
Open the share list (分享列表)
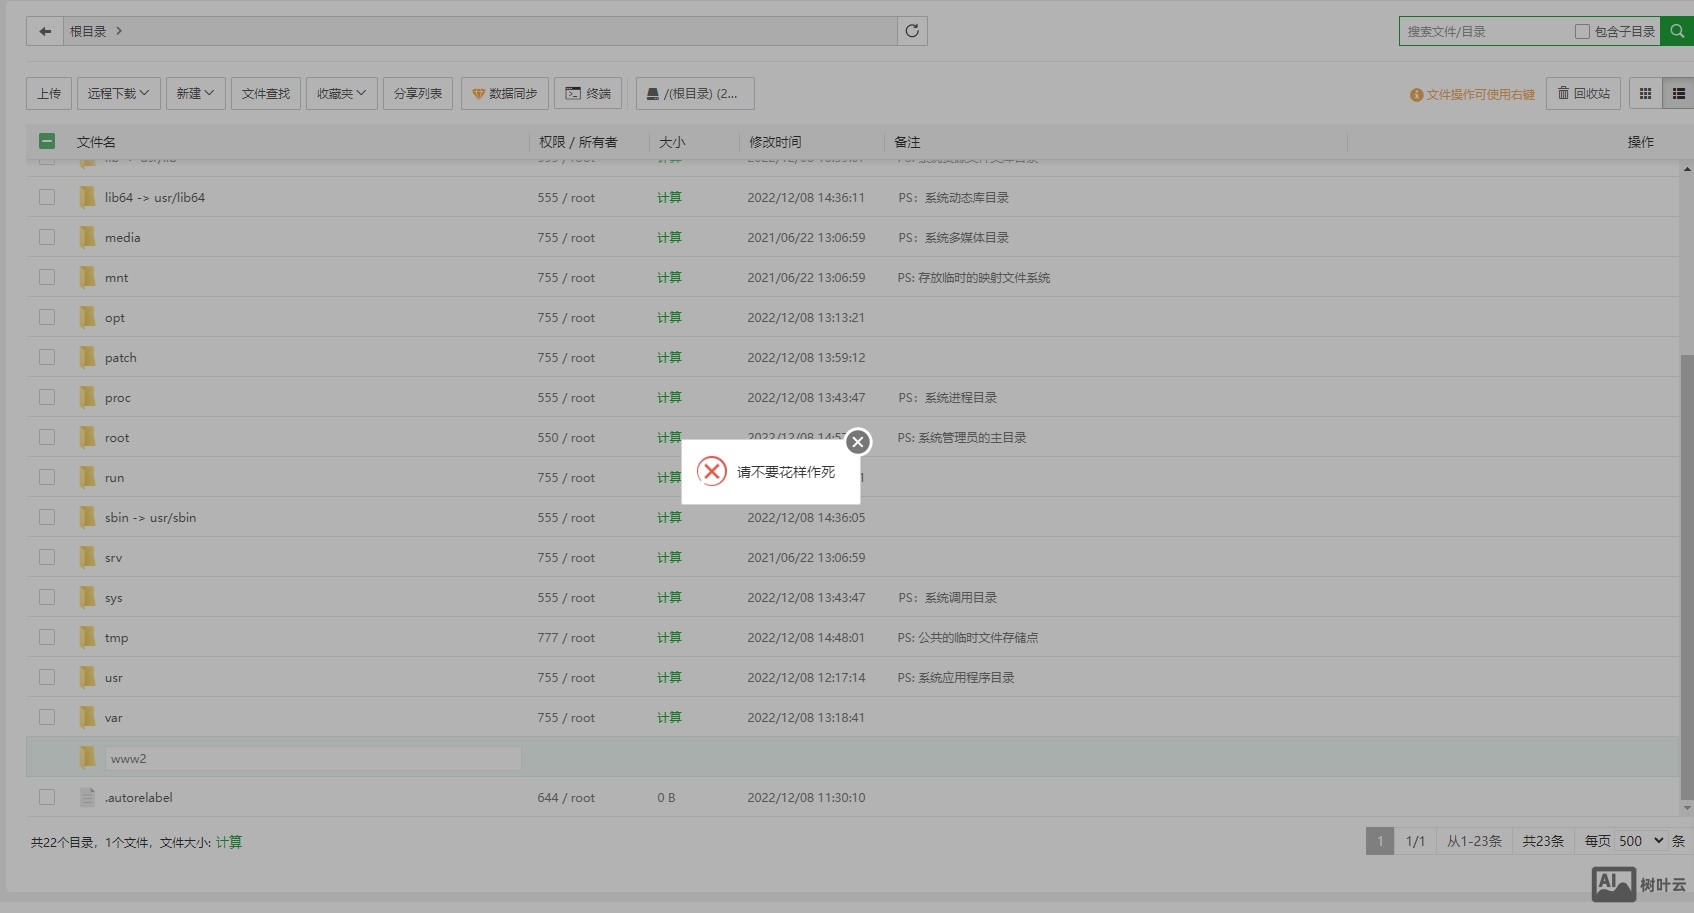417,93
